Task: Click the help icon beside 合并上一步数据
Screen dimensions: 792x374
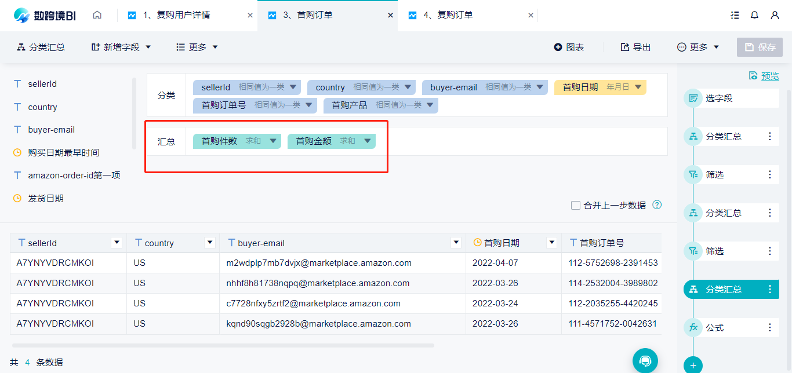Action: point(657,205)
